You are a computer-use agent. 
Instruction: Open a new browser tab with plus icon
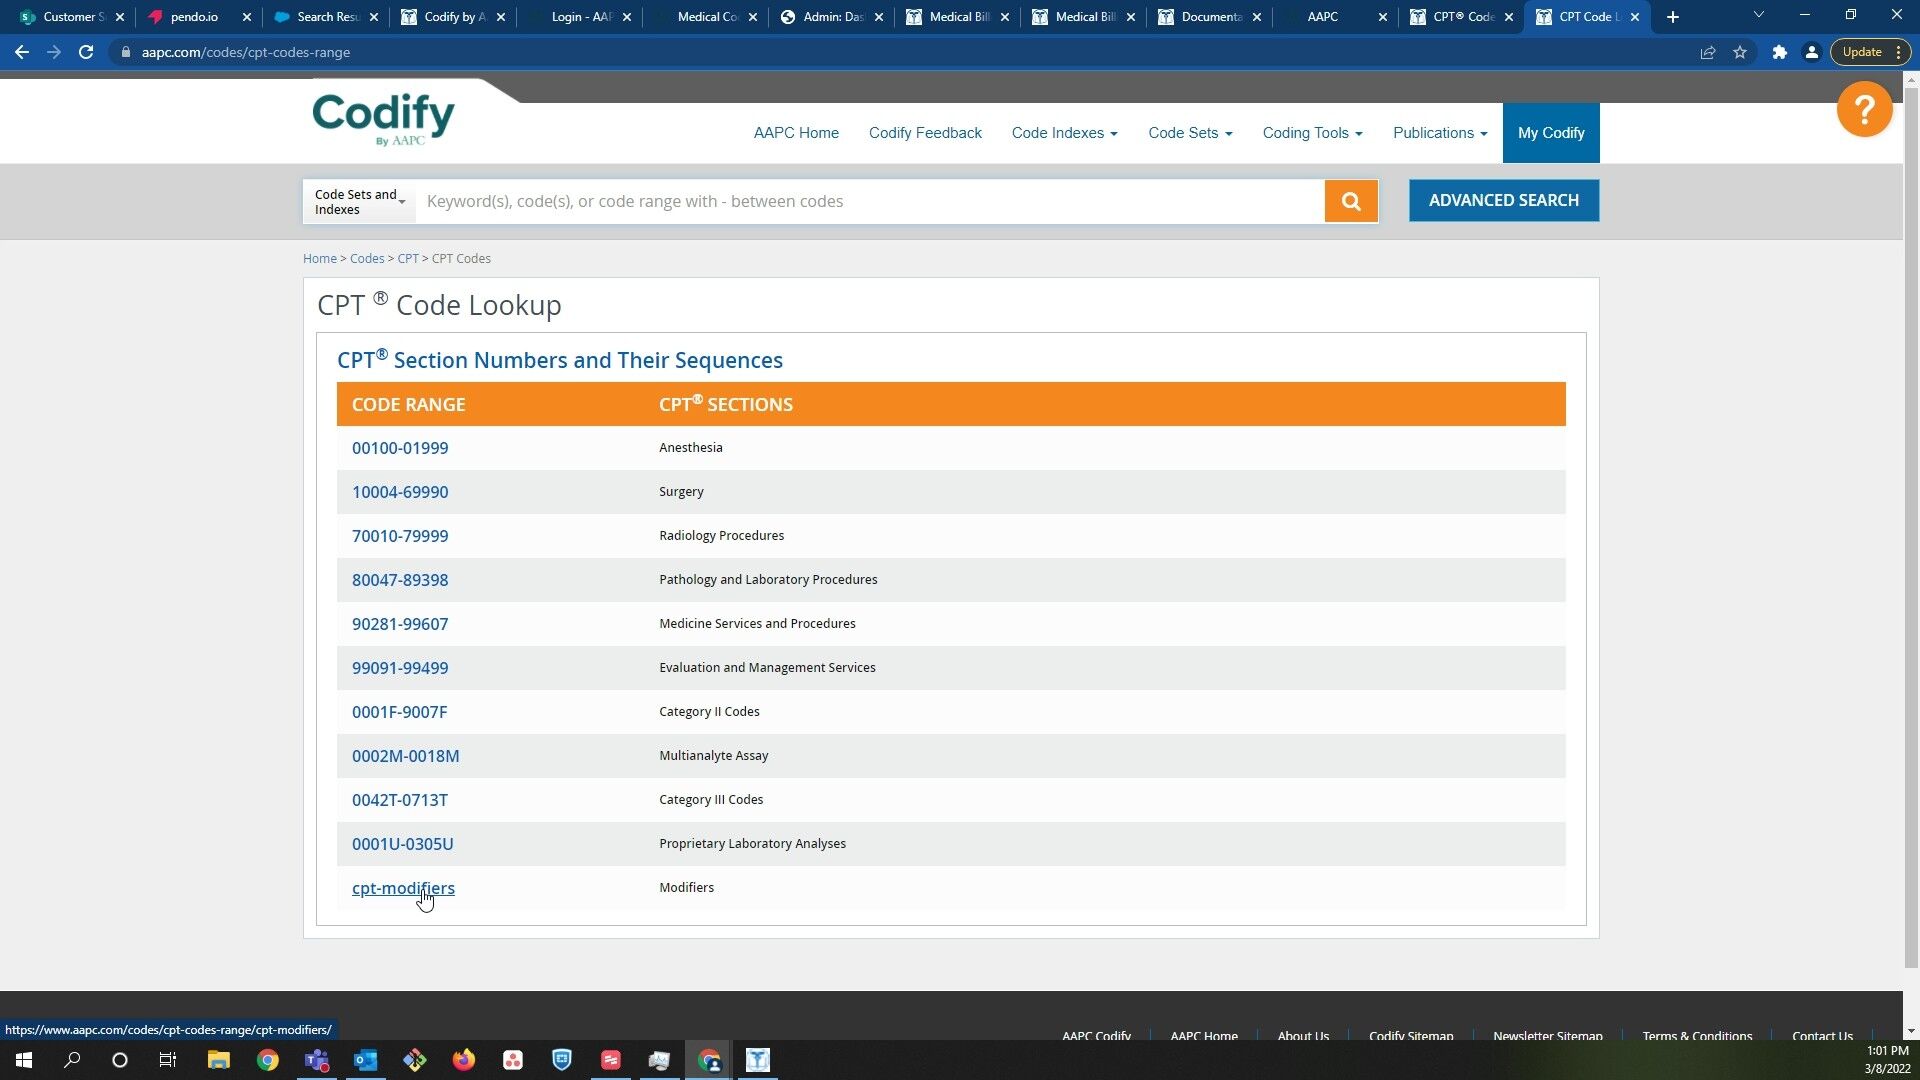[1673, 17]
